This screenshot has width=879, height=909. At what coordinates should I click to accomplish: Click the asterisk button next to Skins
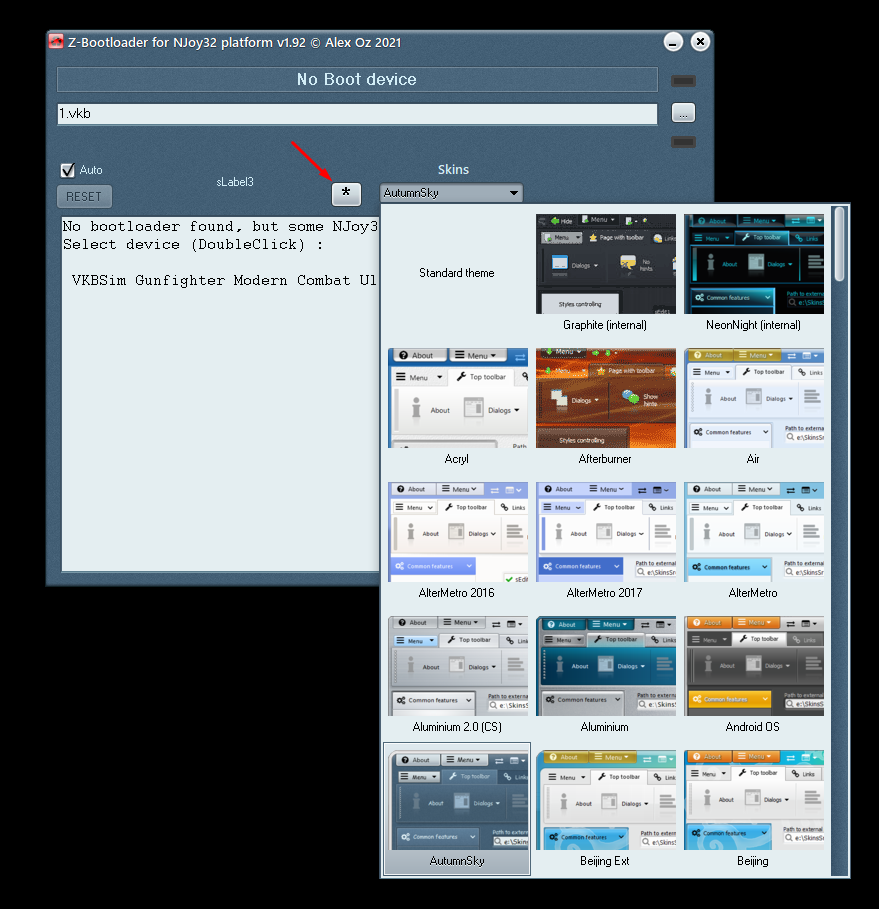346,194
